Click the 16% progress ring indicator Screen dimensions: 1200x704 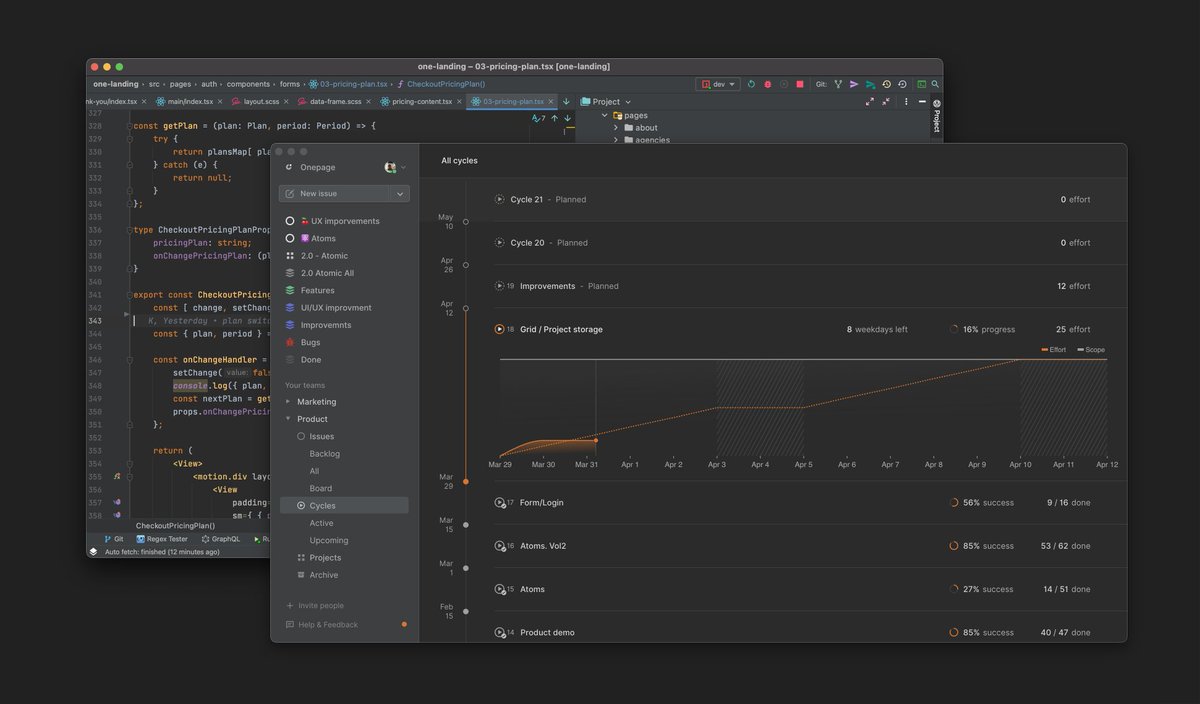(954, 329)
